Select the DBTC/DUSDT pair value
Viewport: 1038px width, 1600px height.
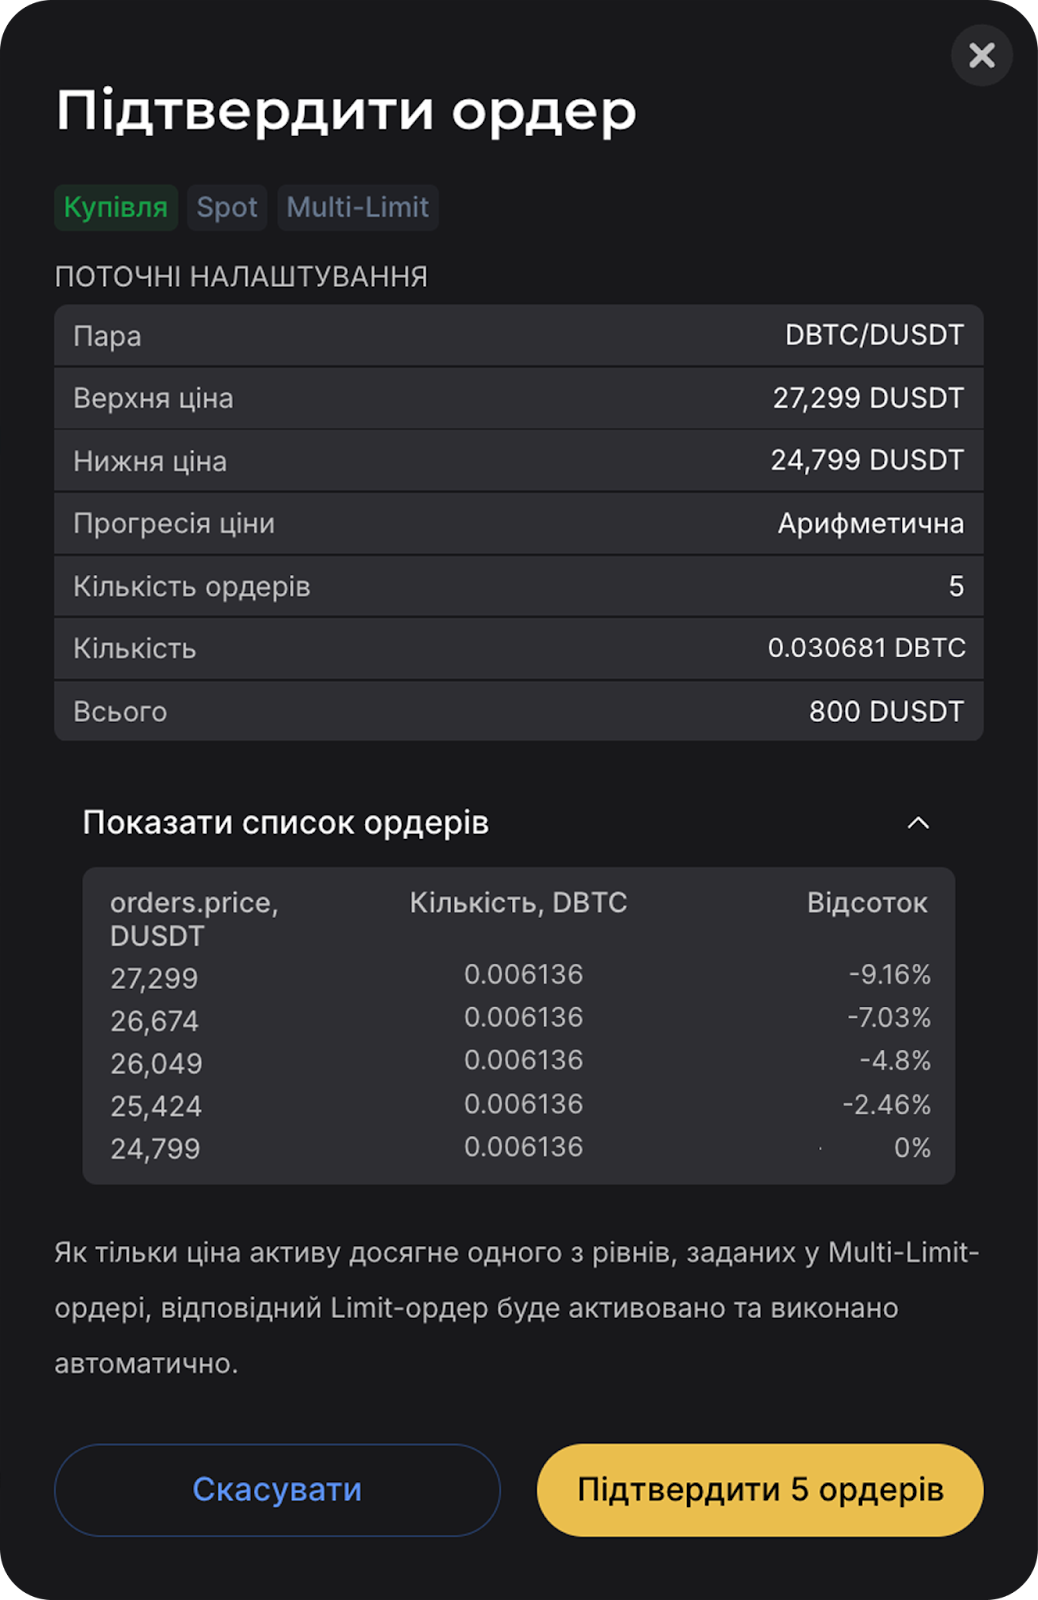pyautogui.click(x=874, y=335)
